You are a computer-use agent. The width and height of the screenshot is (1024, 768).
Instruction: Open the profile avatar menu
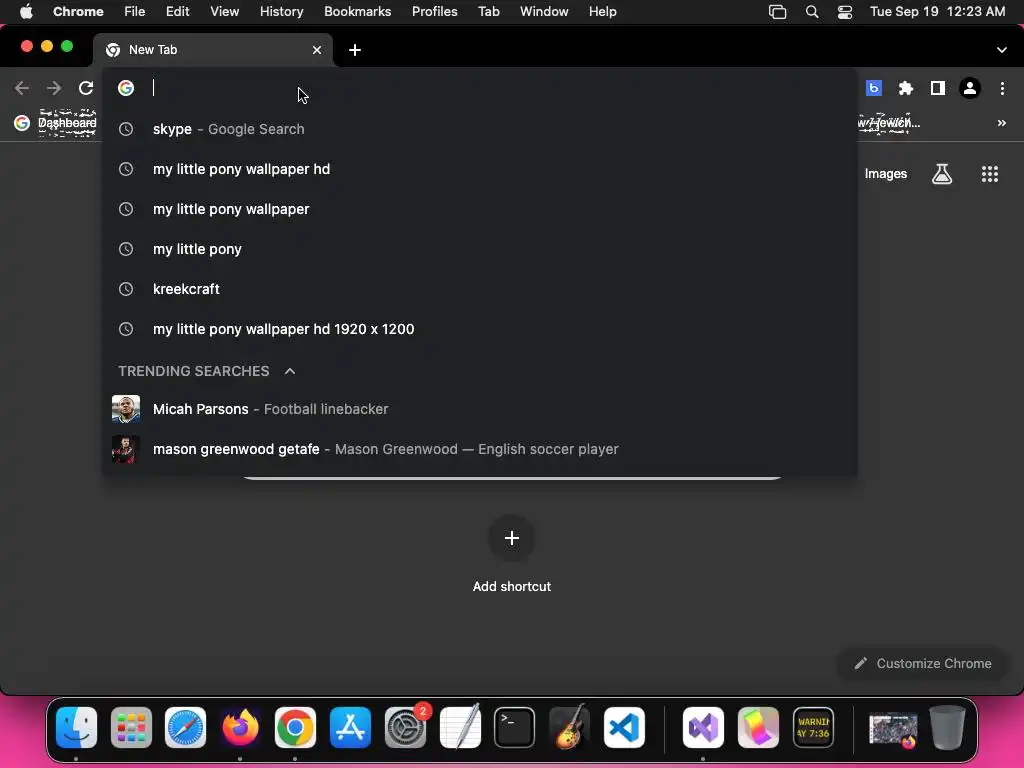969,88
